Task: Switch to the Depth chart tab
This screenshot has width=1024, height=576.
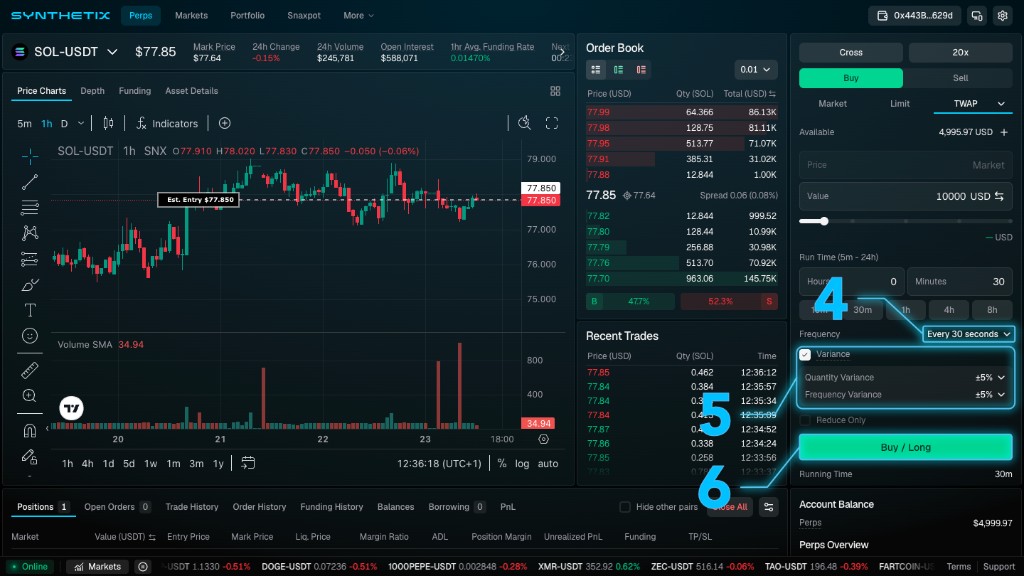Action: pos(92,91)
